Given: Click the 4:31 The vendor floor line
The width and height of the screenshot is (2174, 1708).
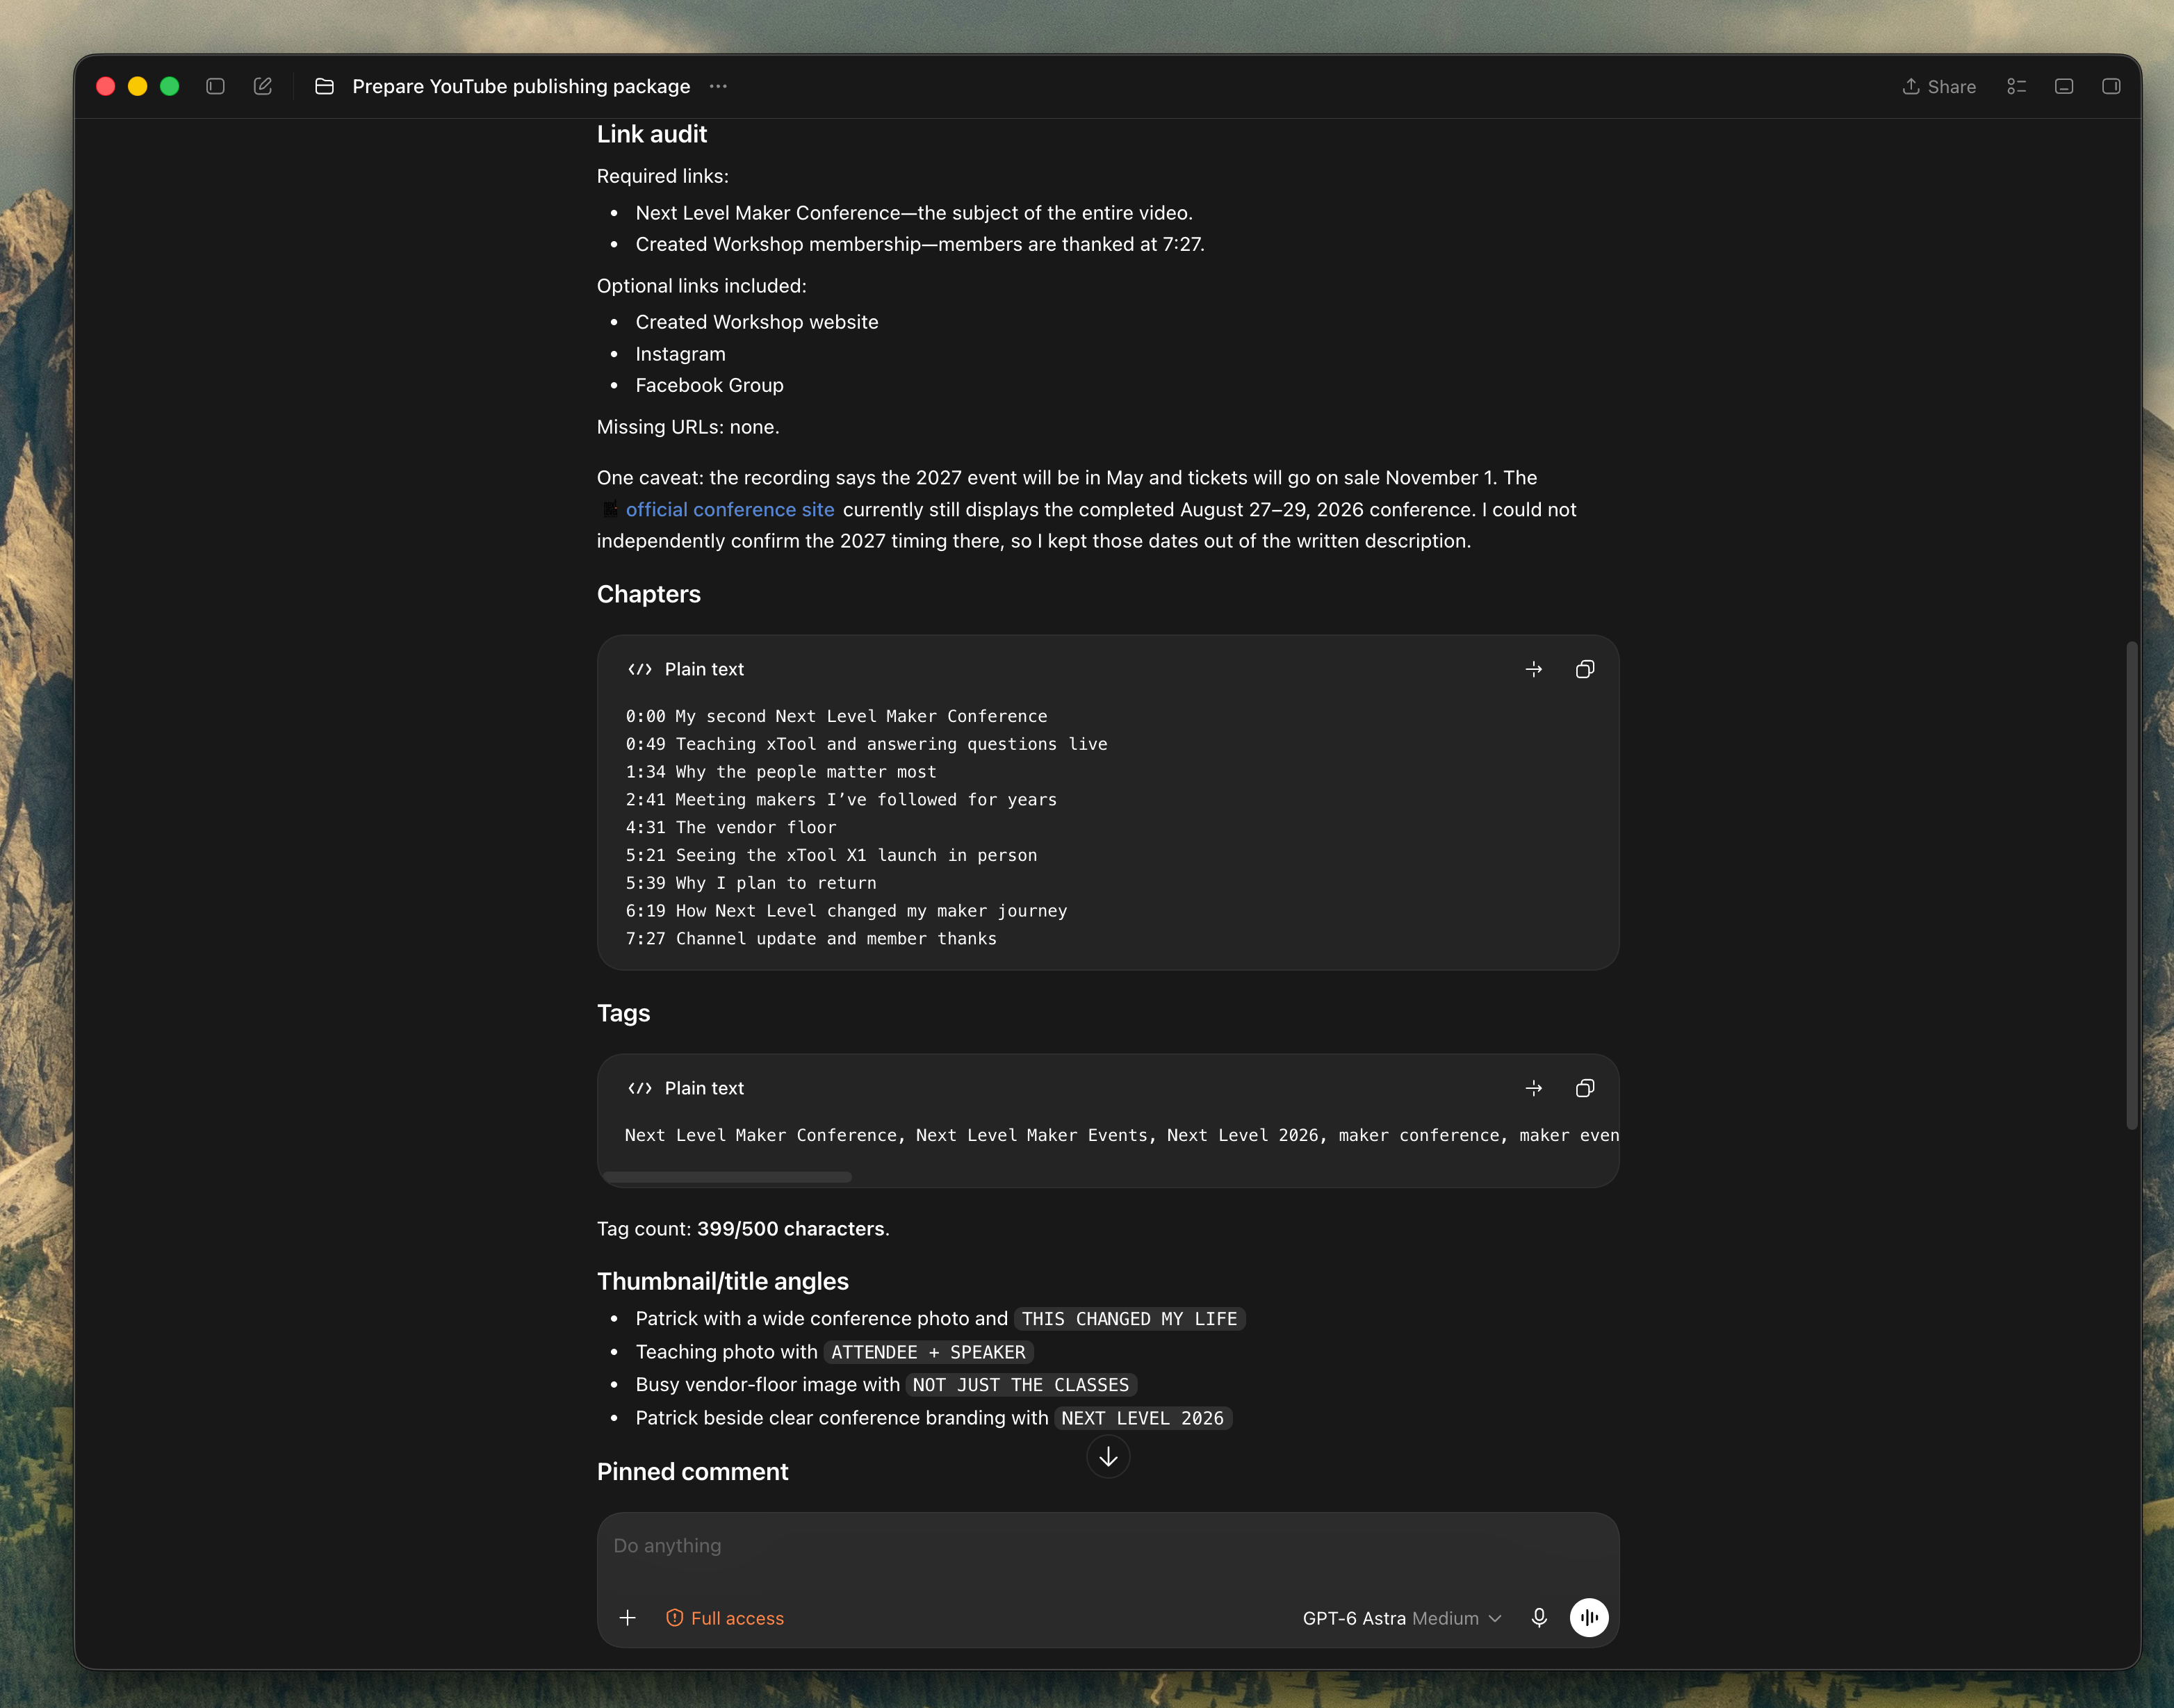Looking at the screenshot, I should [731, 827].
